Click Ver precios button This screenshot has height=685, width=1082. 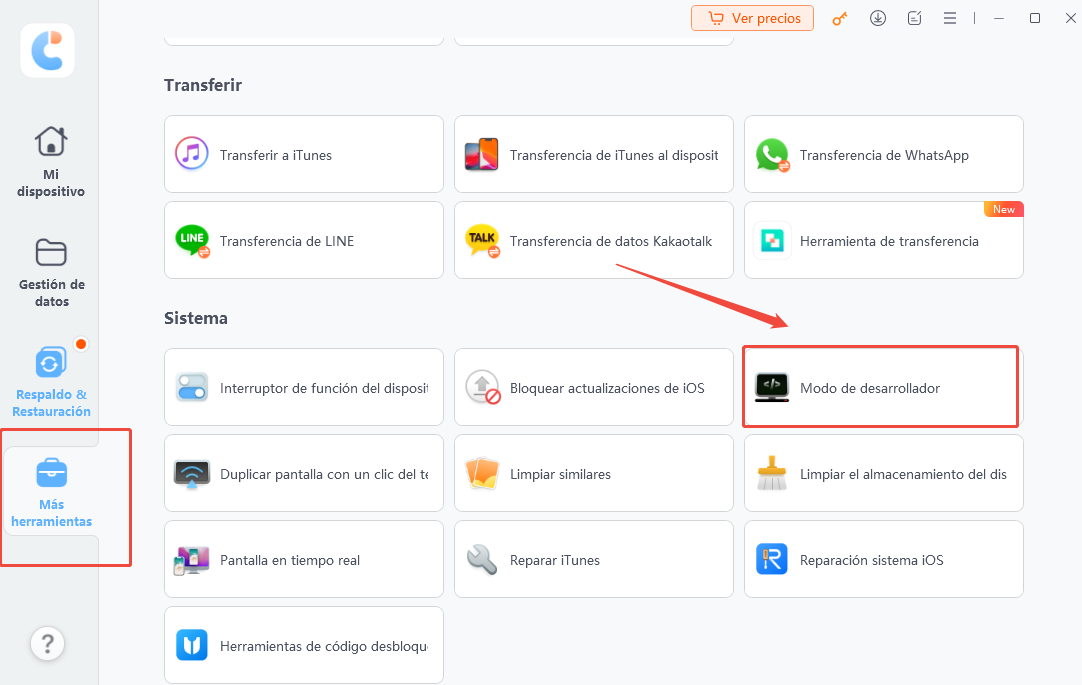[x=752, y=19]
